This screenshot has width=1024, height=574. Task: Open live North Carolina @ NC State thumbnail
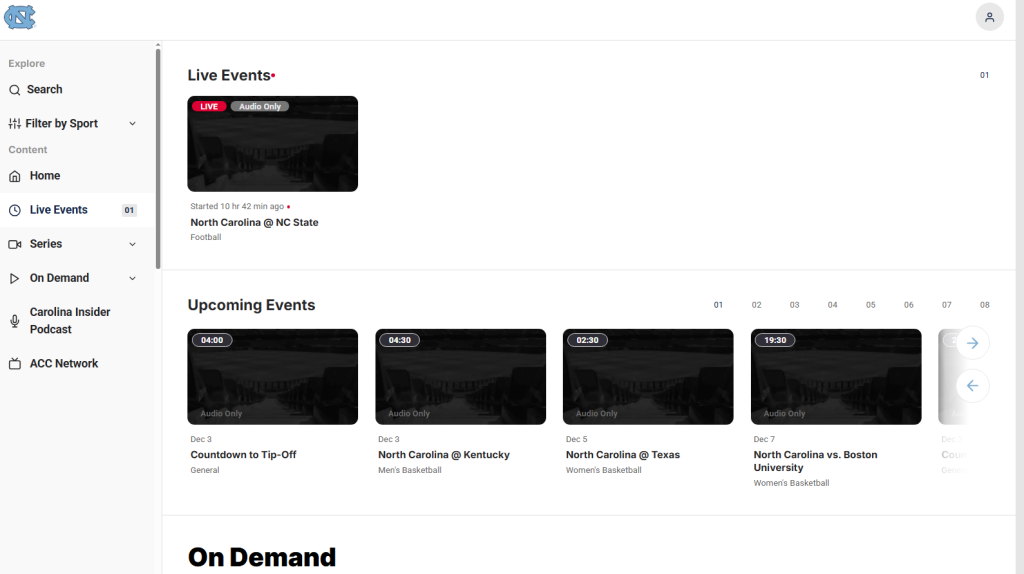(272, 144)
